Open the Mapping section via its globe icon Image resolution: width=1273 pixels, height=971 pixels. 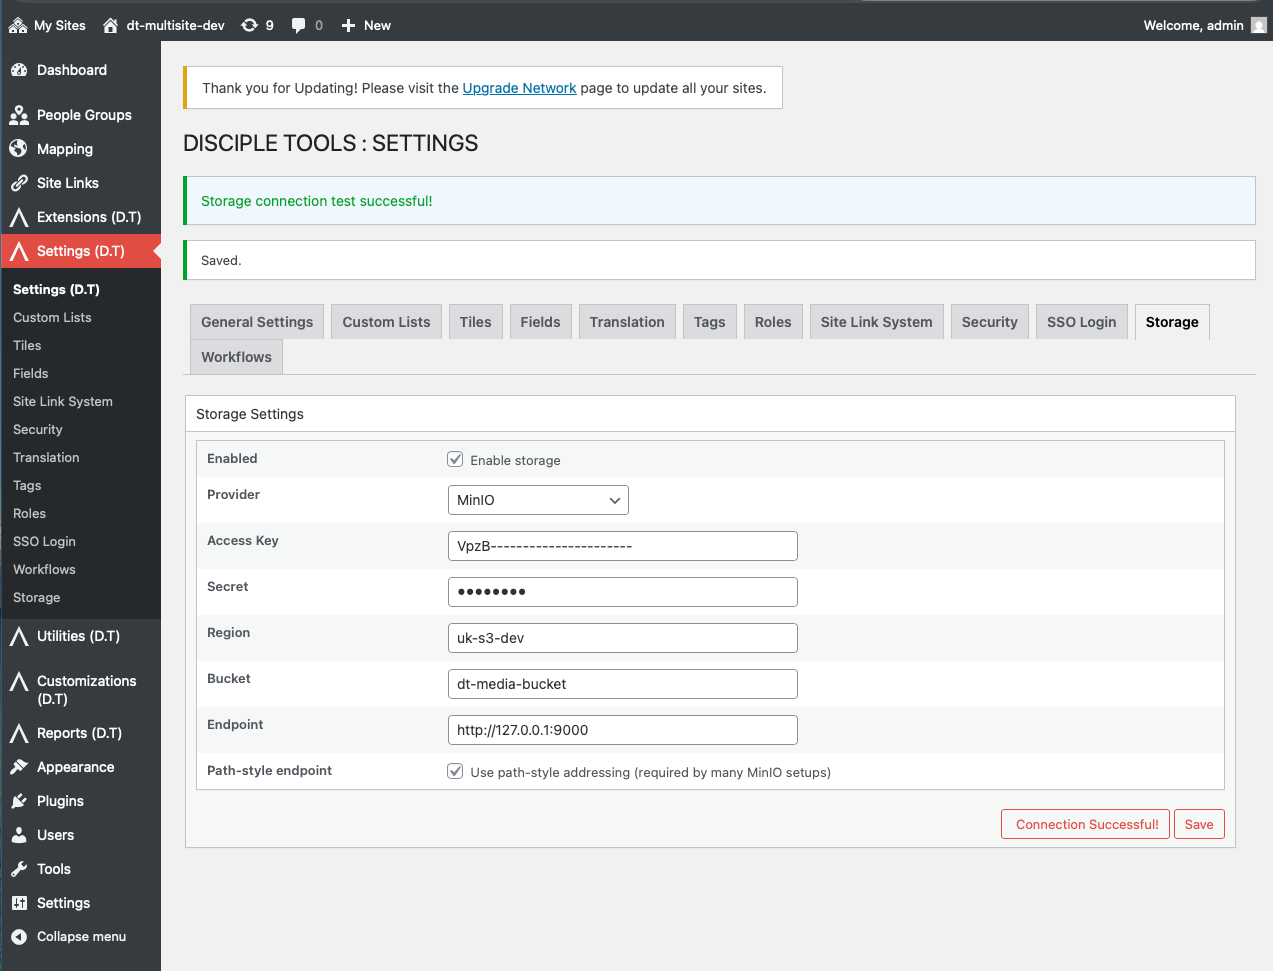point(21,148)
